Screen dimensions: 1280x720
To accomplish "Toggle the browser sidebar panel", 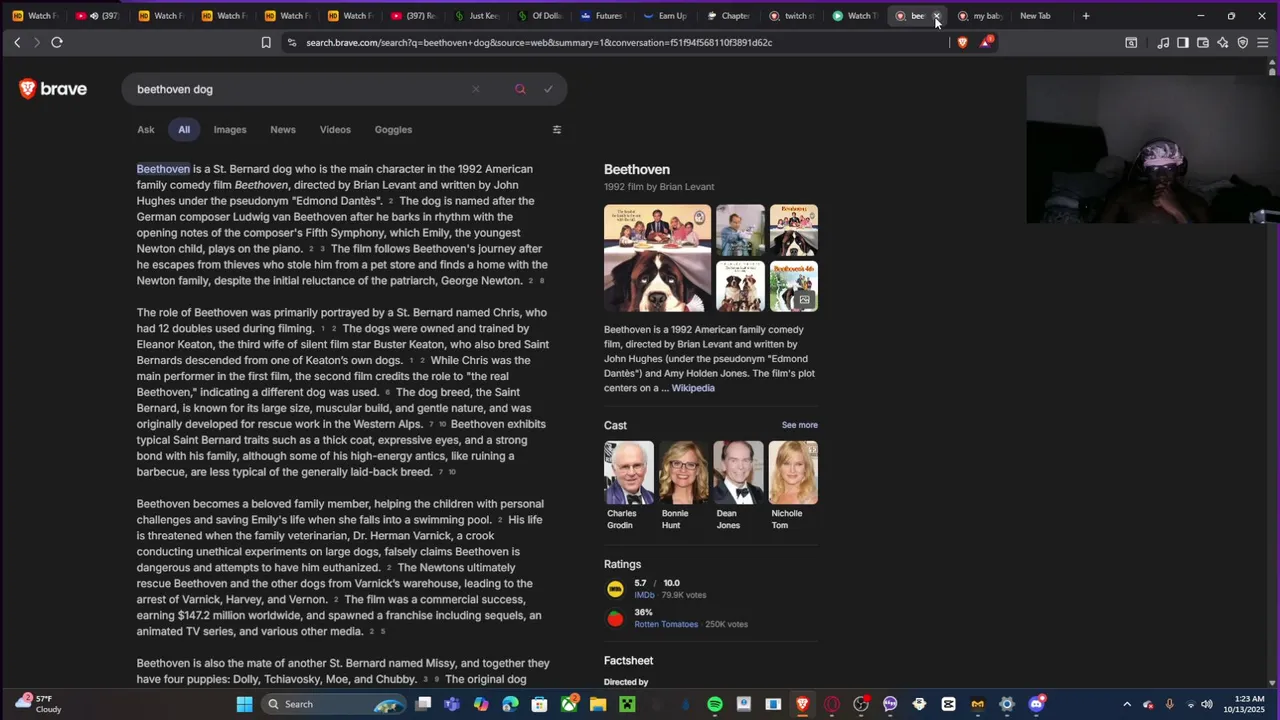I will pos(1183,42).
